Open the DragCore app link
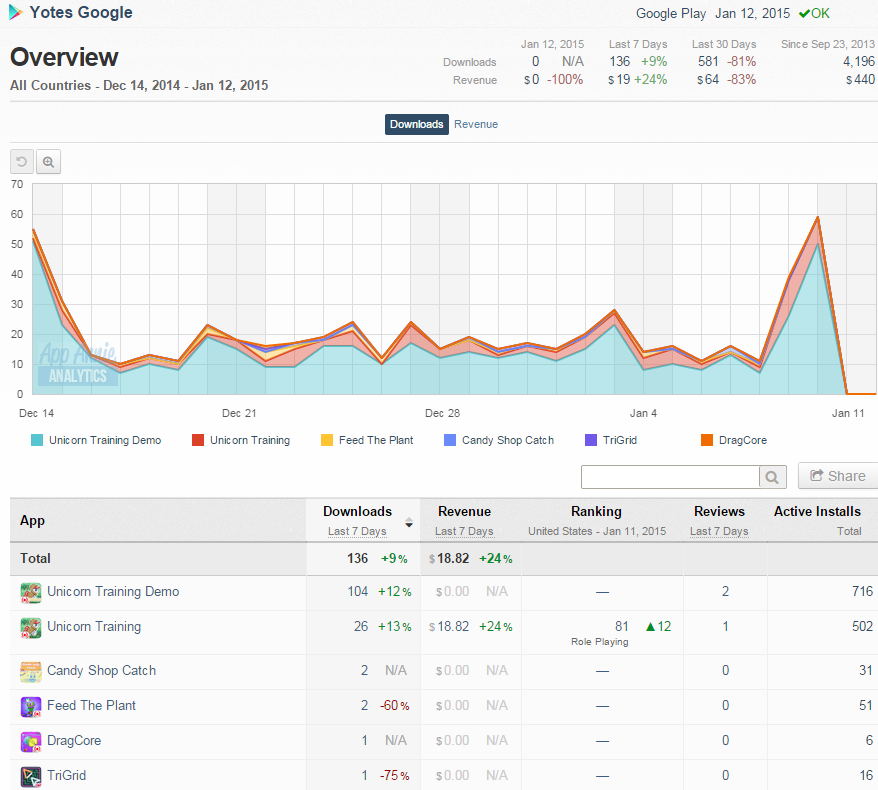The height and width of the screenshot is (790, 878). (x=74, y=741)
